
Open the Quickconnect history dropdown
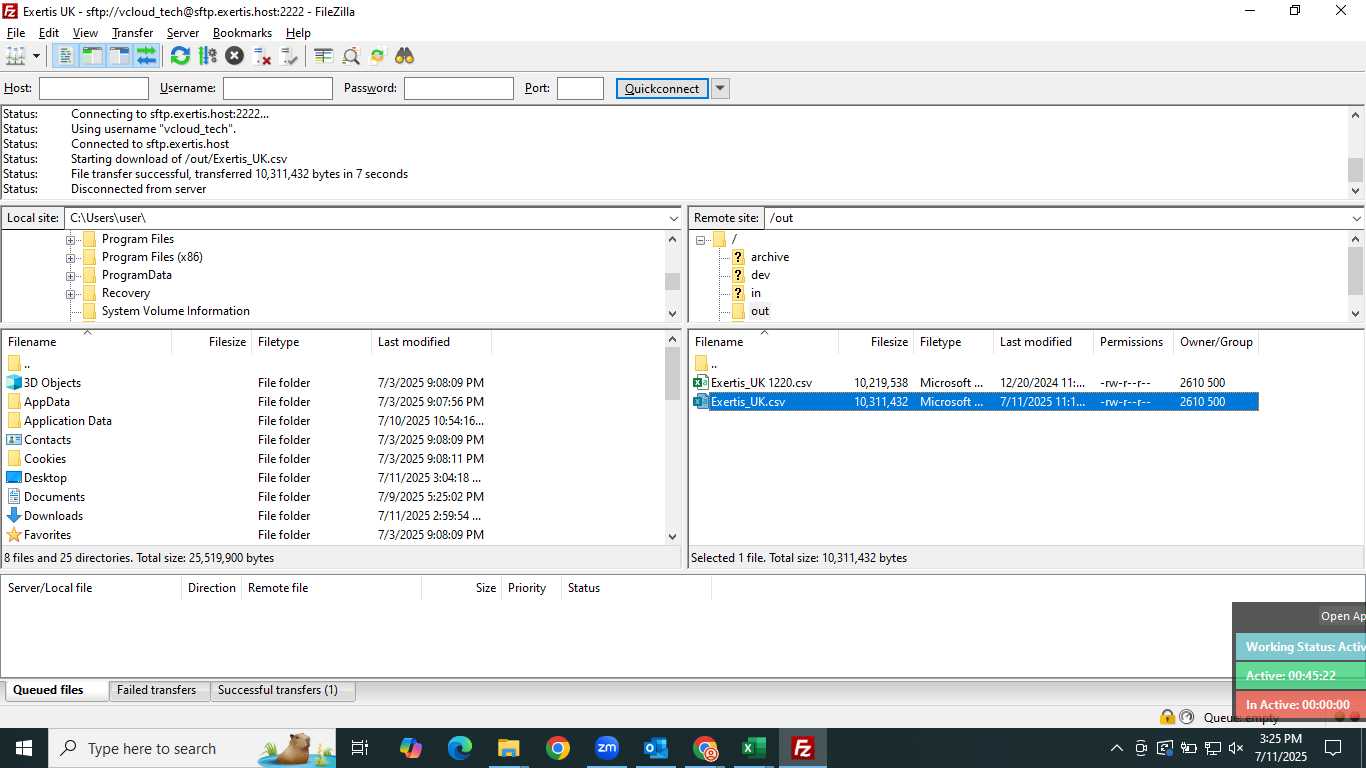tap(720, 88)
